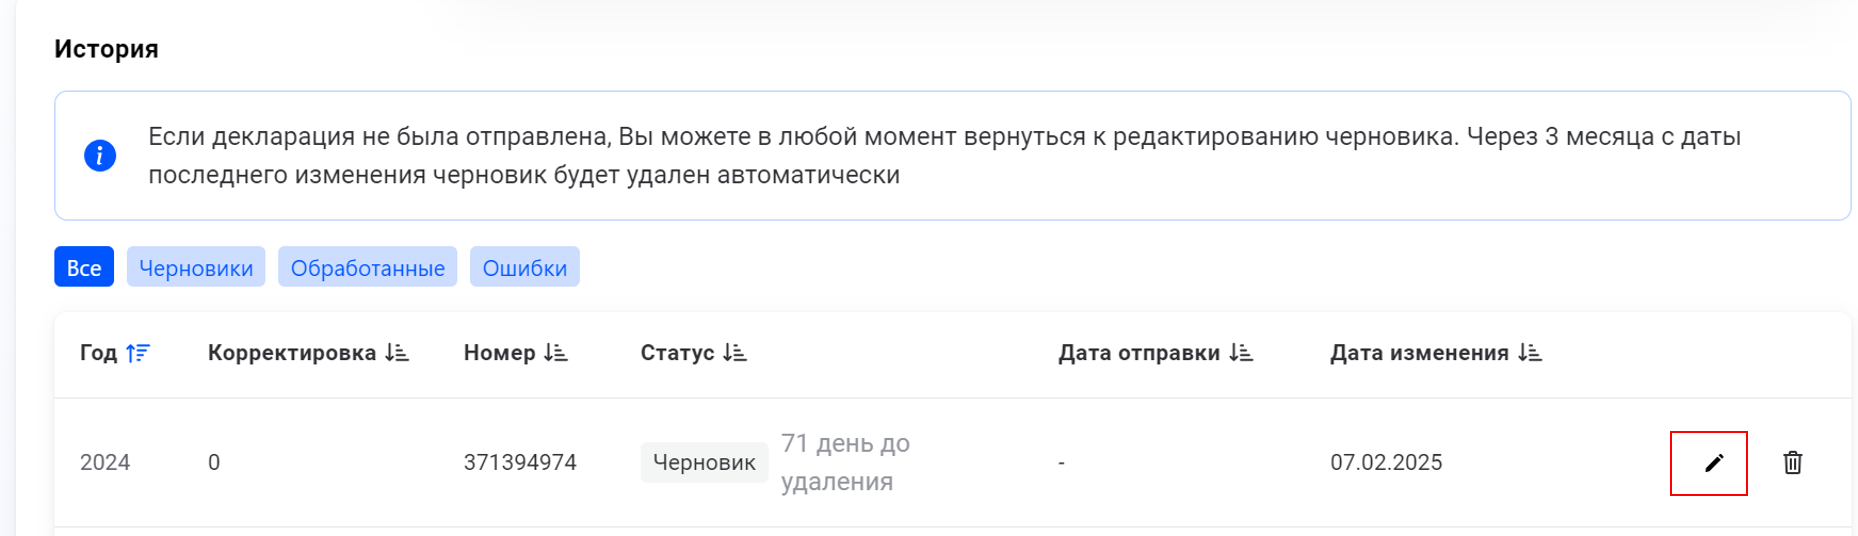Edit the 2024 draft with pencil icon
Screen dimensions: 1858x536
click(1713, 462)
